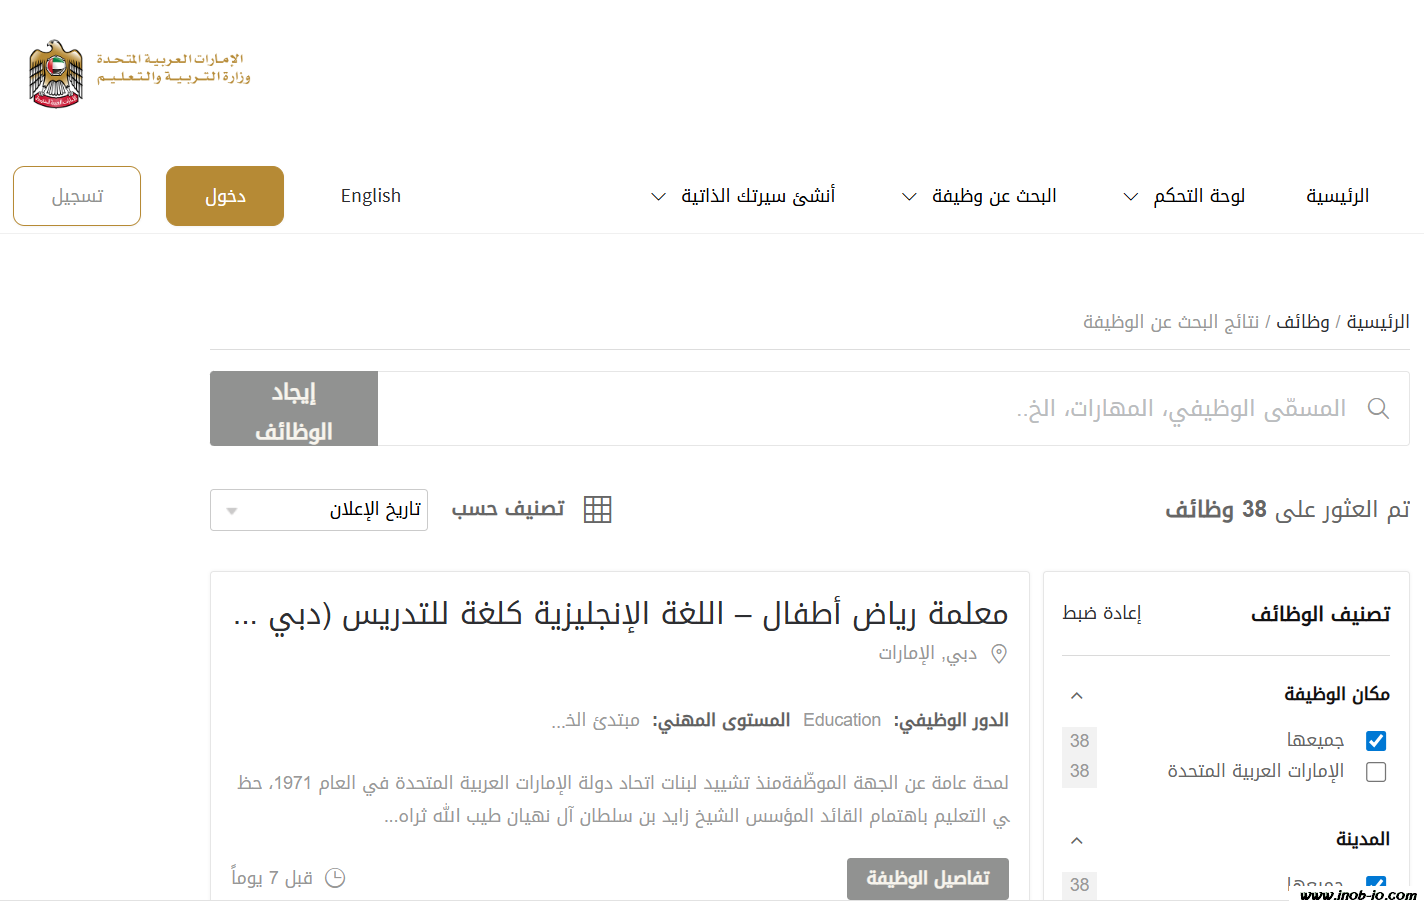Click the location pin icon beside دبي
The height and width of the screenshot is (901, 1424).
[x=998, y=654]
